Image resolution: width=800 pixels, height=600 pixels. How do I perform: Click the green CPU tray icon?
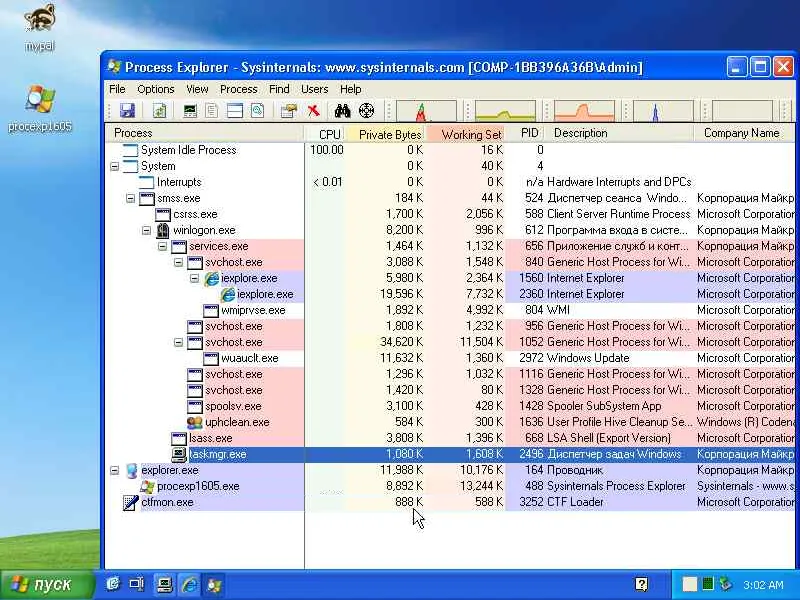pos(708,584)
